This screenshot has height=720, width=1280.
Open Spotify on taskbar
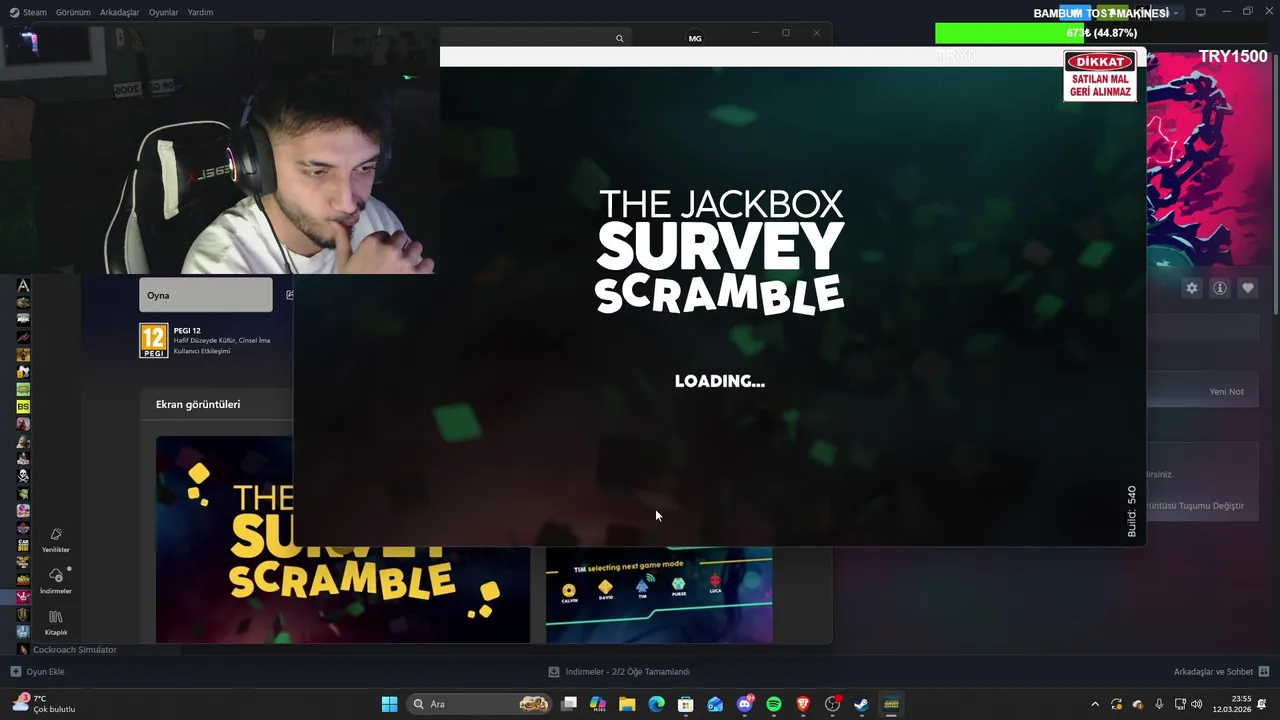point(774,704)
